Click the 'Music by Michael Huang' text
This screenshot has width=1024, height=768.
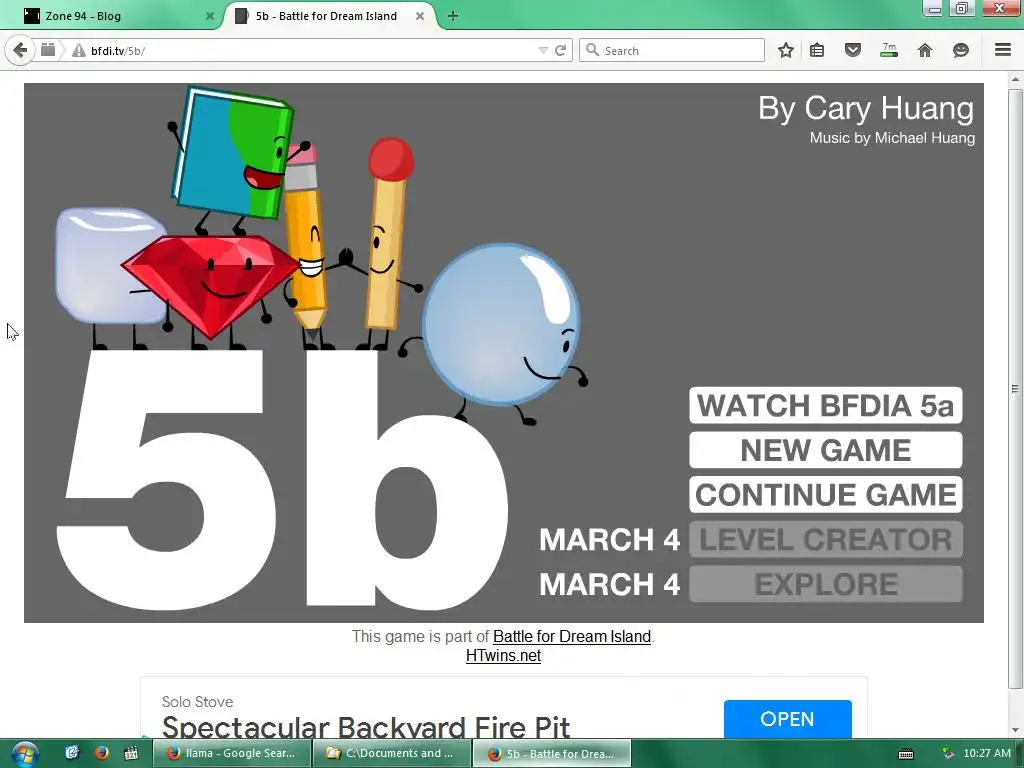tap(892, 138)
